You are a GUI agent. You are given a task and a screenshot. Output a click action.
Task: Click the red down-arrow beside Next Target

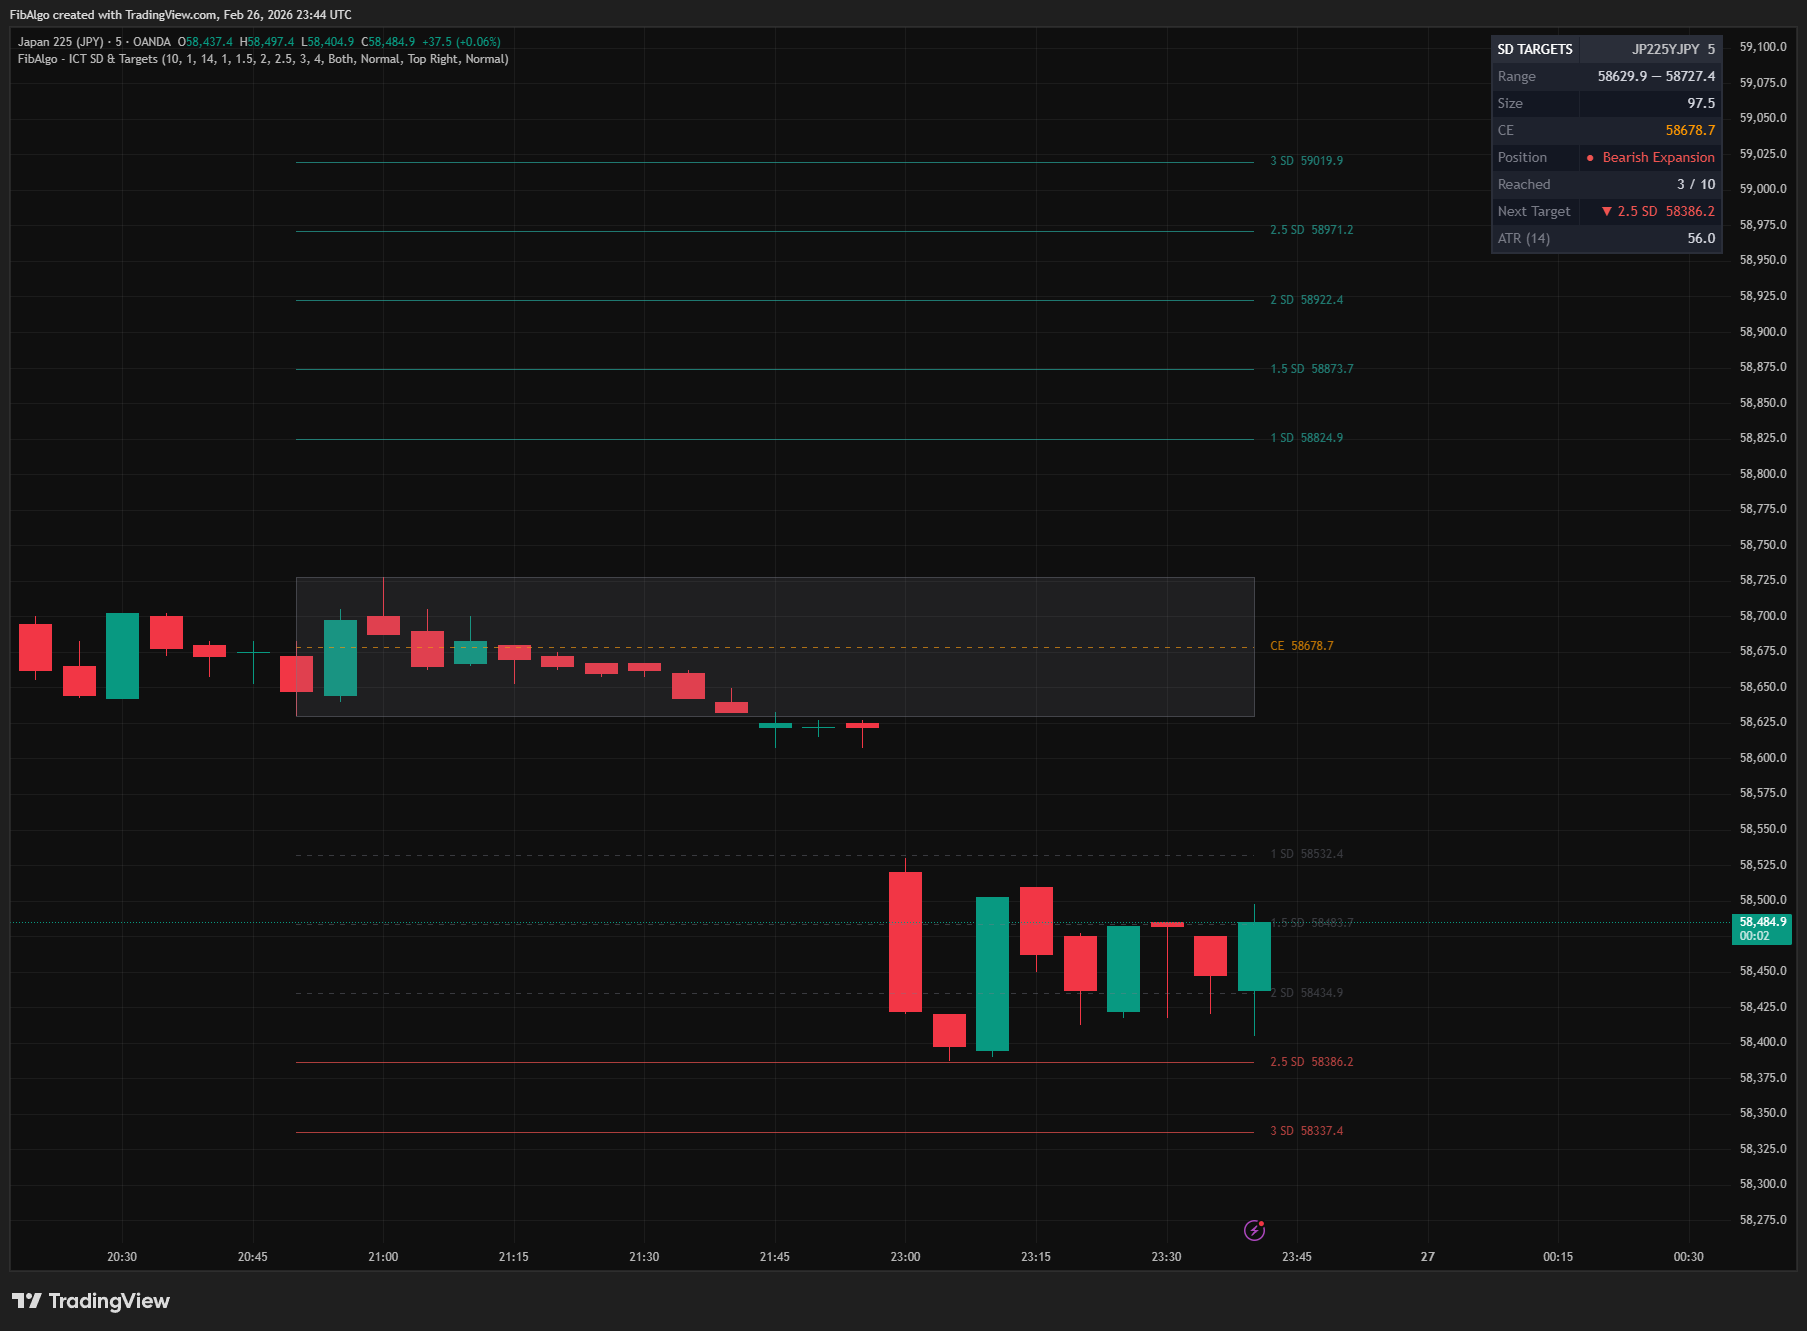pos(1607,211)
